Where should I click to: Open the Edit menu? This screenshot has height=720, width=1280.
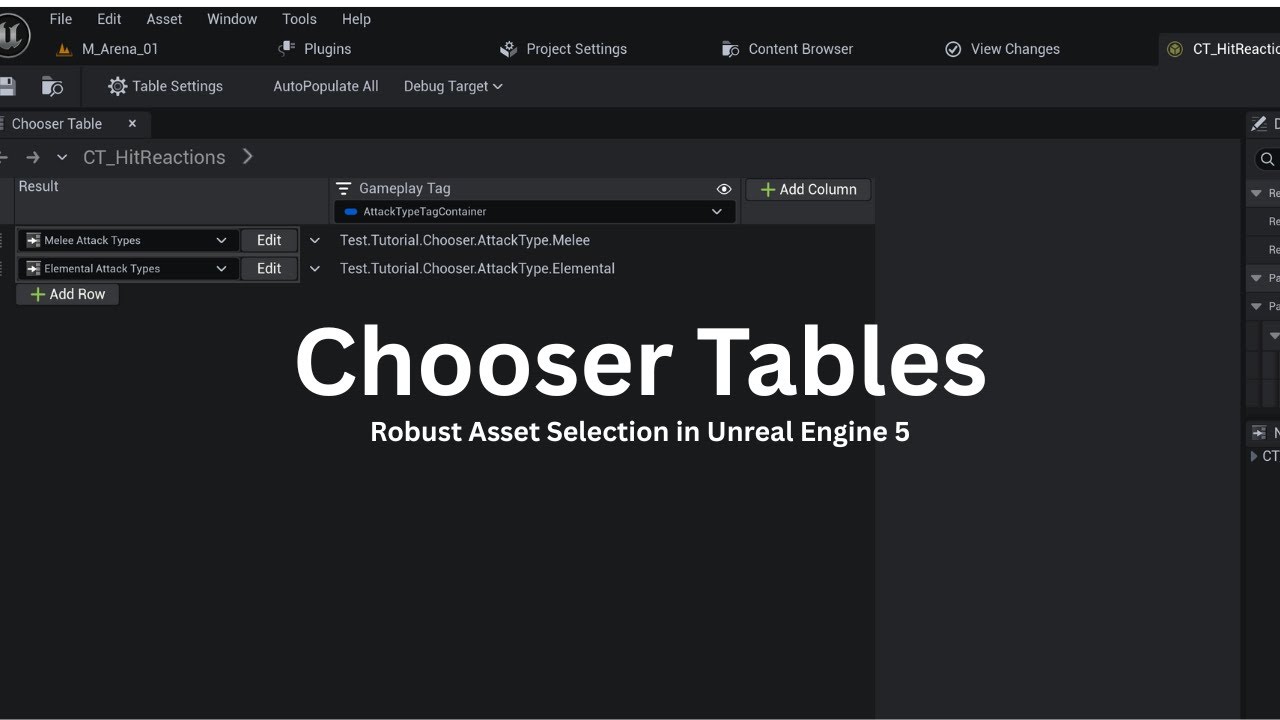pyautogui.click(x=109, y=19)
